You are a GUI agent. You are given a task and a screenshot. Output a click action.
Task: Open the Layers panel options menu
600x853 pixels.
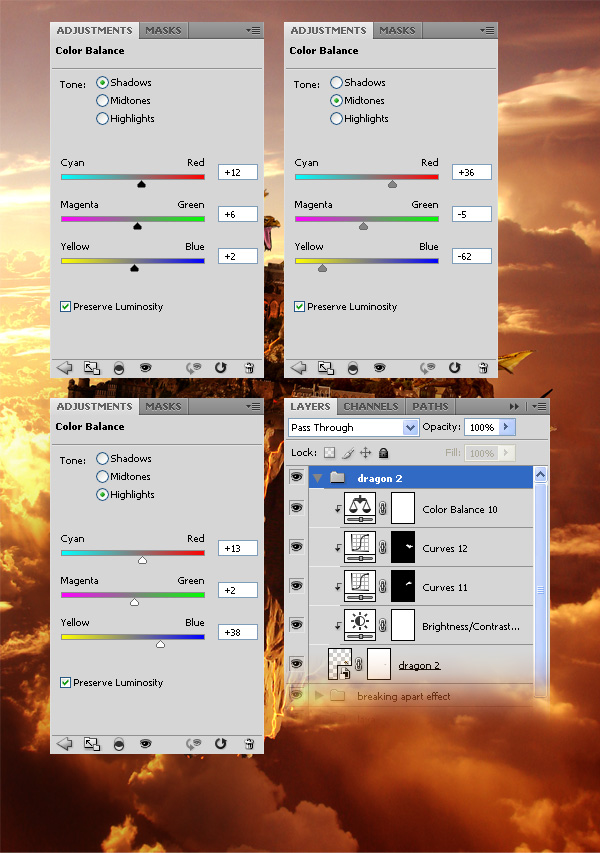(x=539, y=406)
